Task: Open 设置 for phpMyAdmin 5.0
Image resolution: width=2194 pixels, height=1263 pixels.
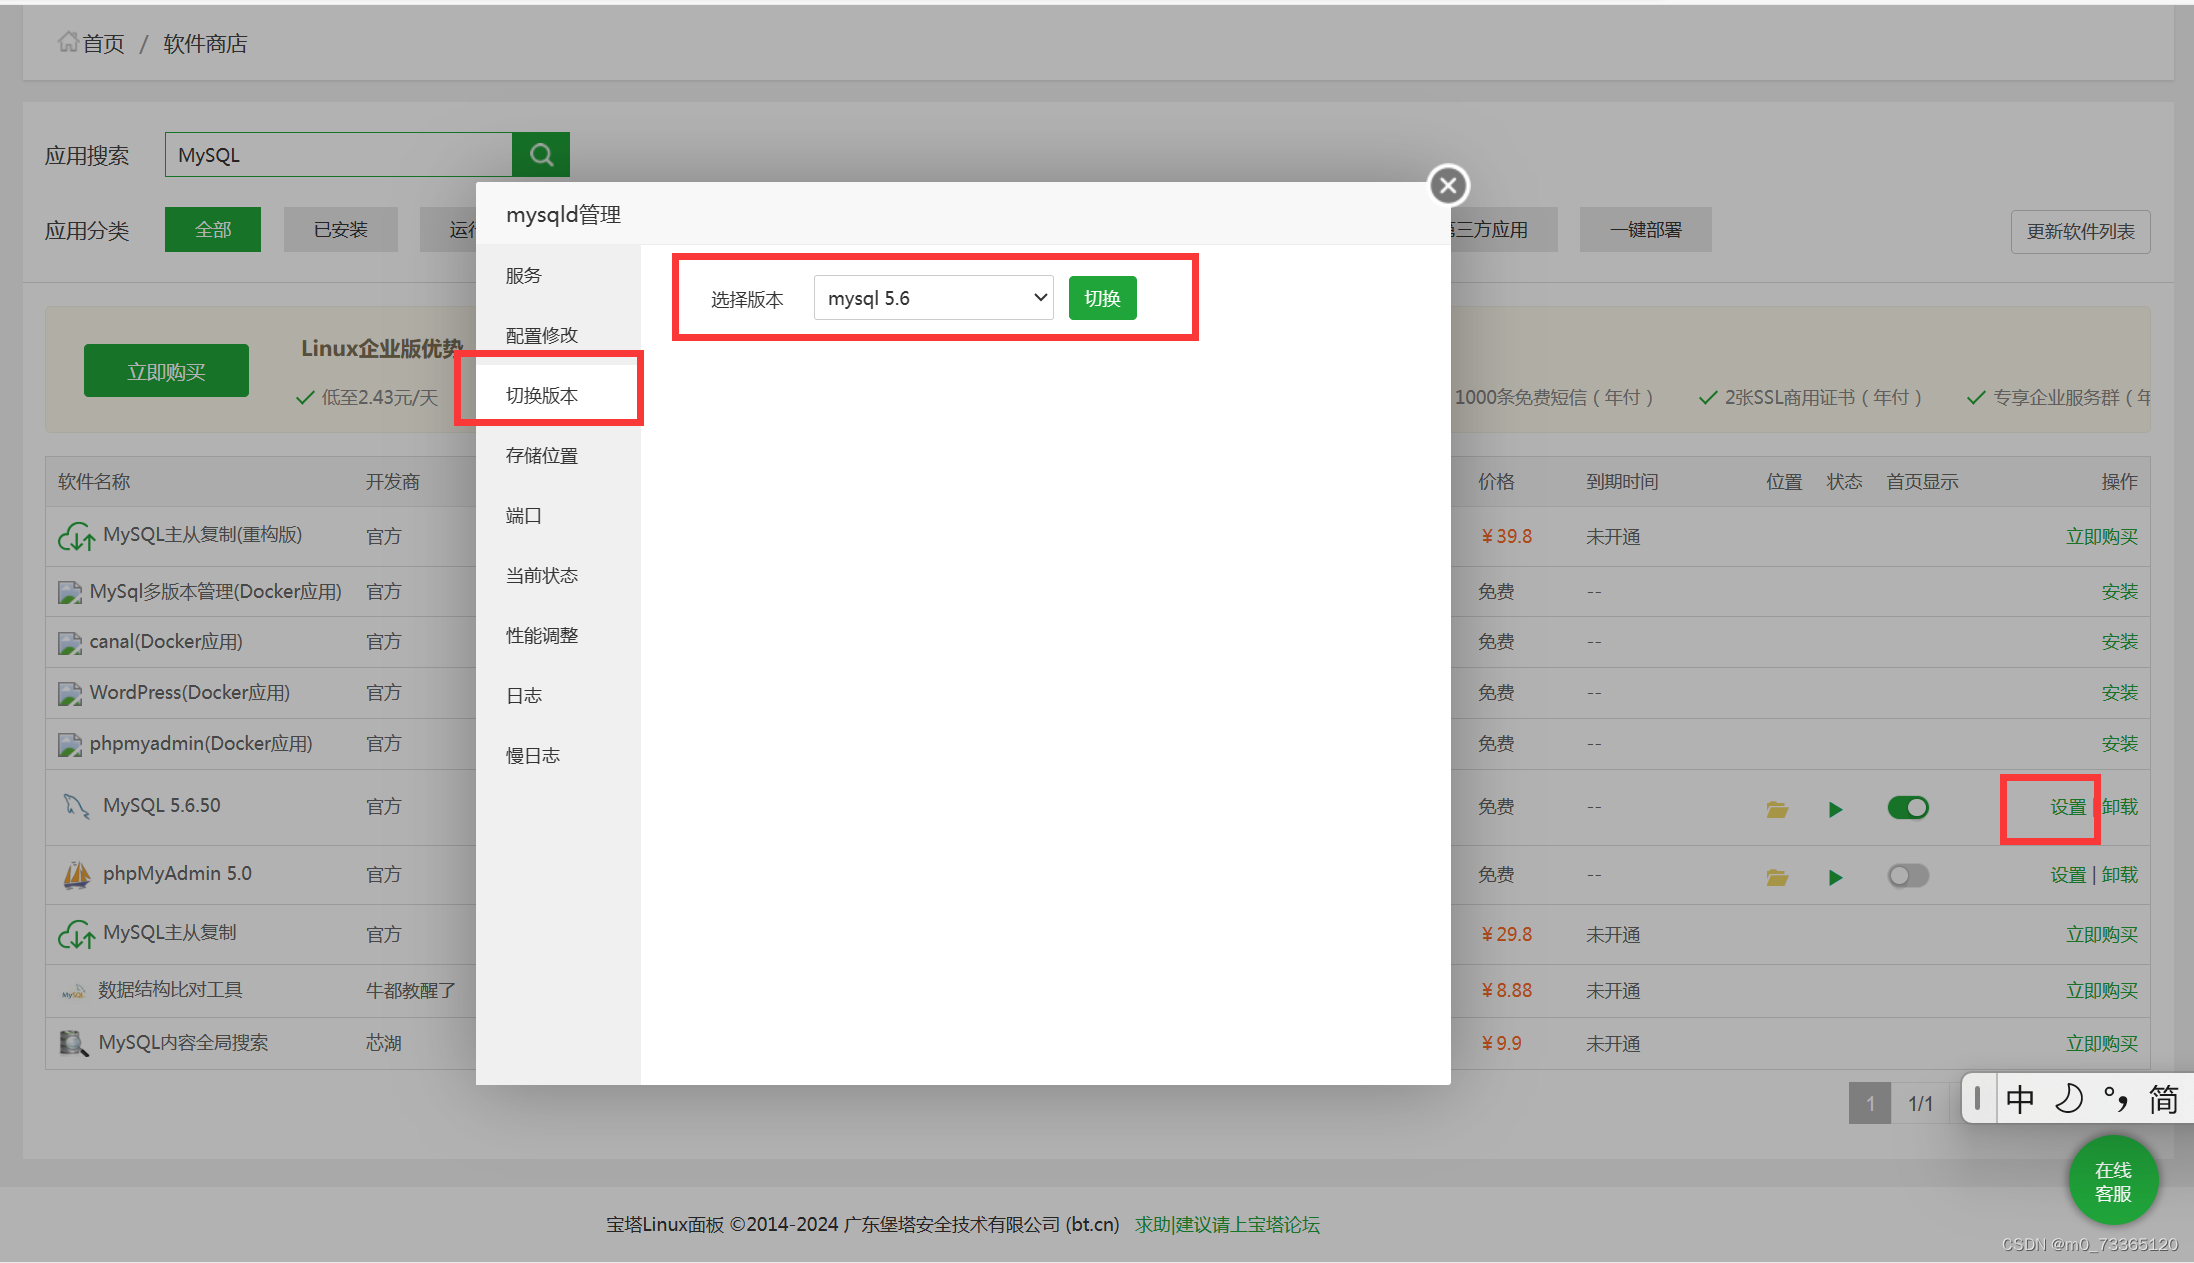Action: pos(2068,875)
